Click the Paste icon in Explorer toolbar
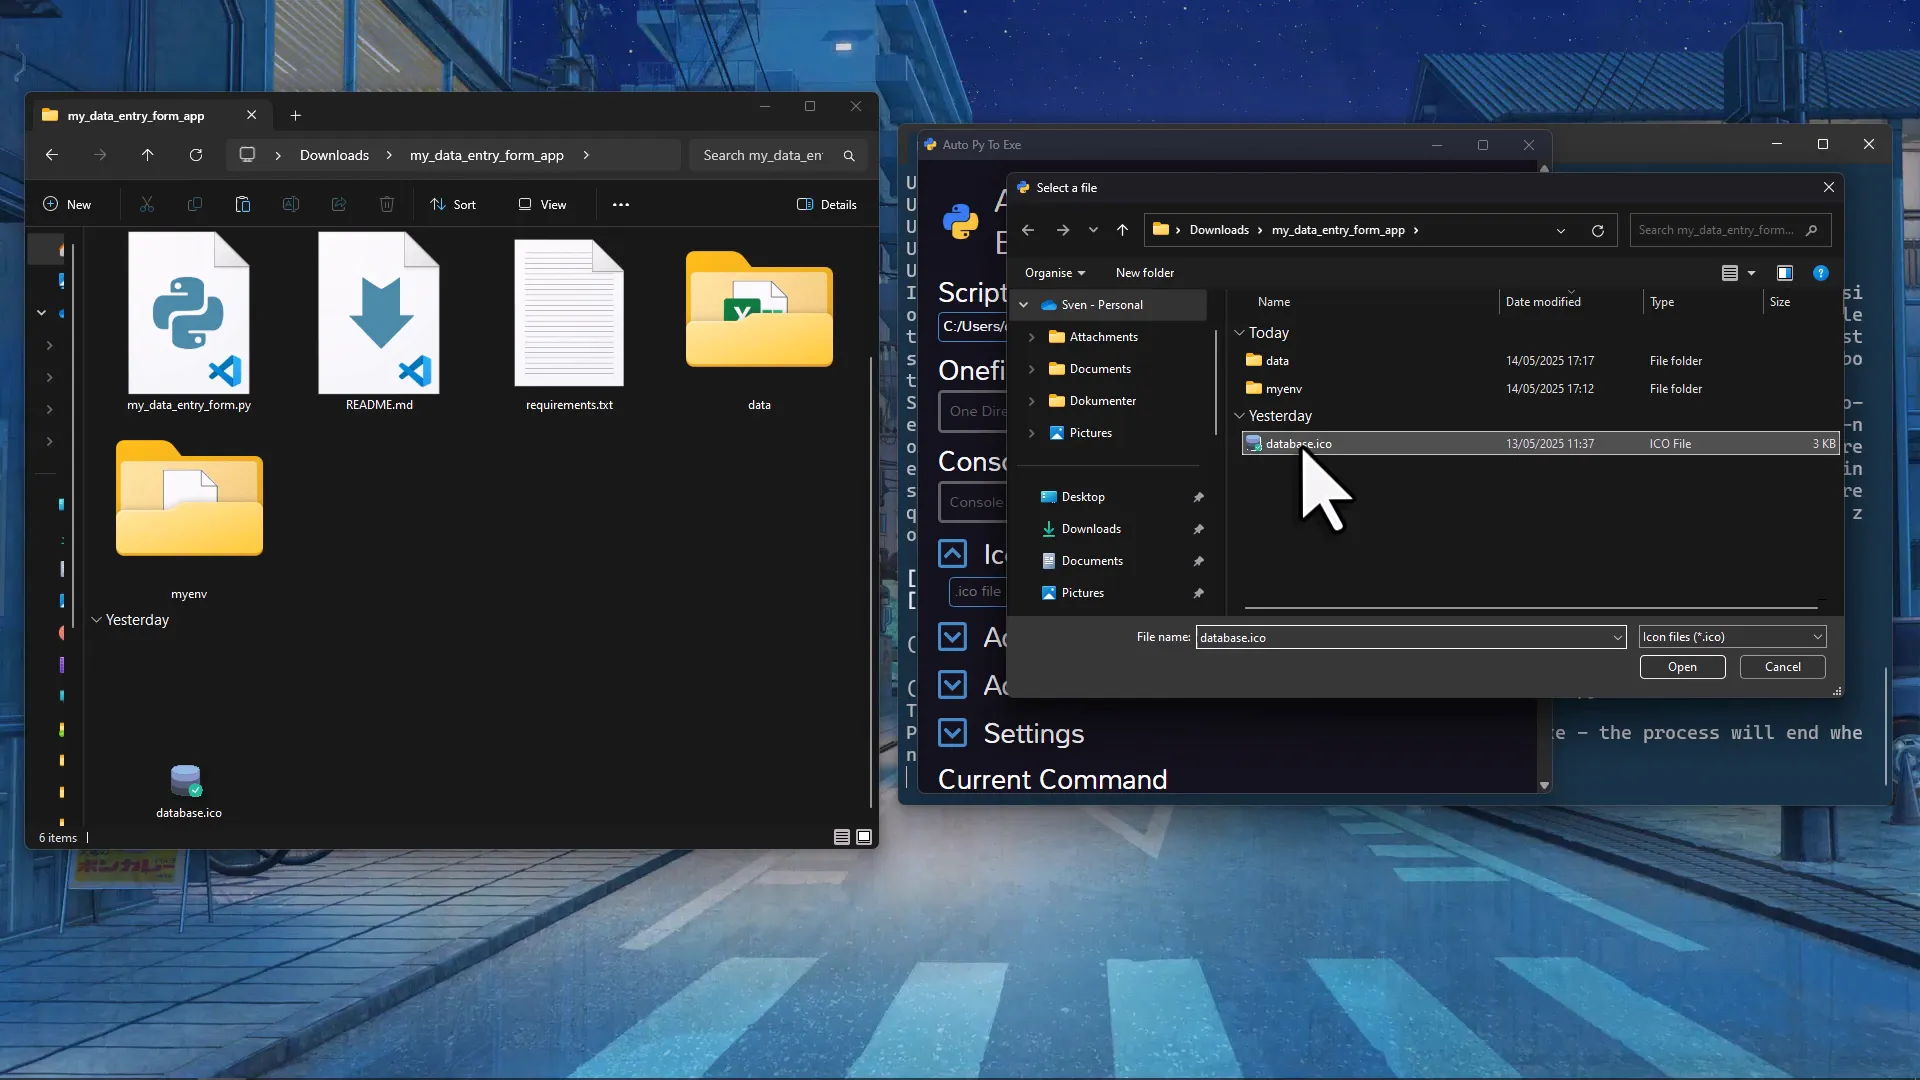The width and height of the screenshot is (1920, 1080). click(243, 204)
